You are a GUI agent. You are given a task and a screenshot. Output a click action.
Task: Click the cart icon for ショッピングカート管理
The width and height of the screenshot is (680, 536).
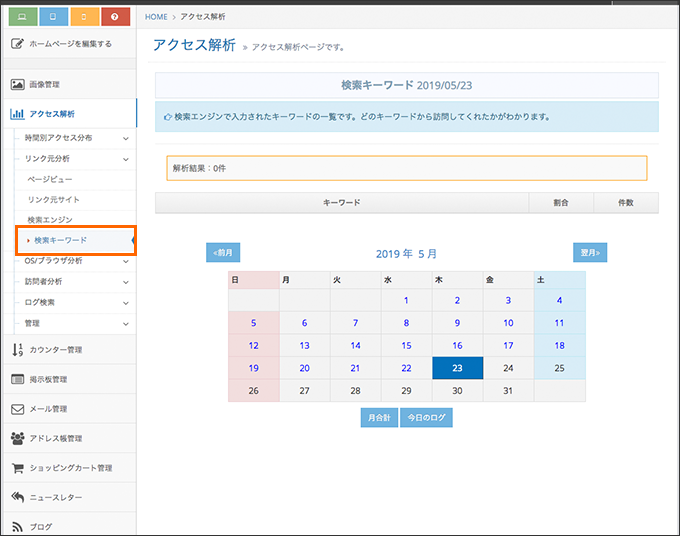coord(17,468)
